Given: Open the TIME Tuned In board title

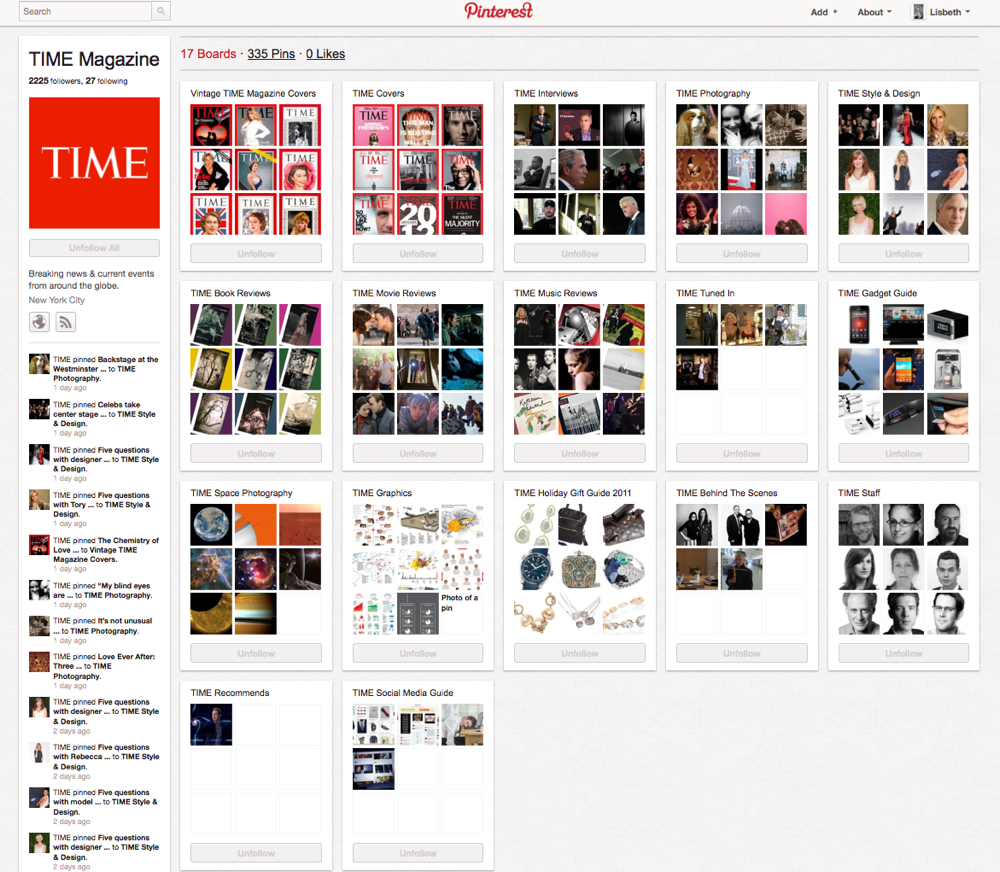Looking at the screenshot, I should pos(705,293).
